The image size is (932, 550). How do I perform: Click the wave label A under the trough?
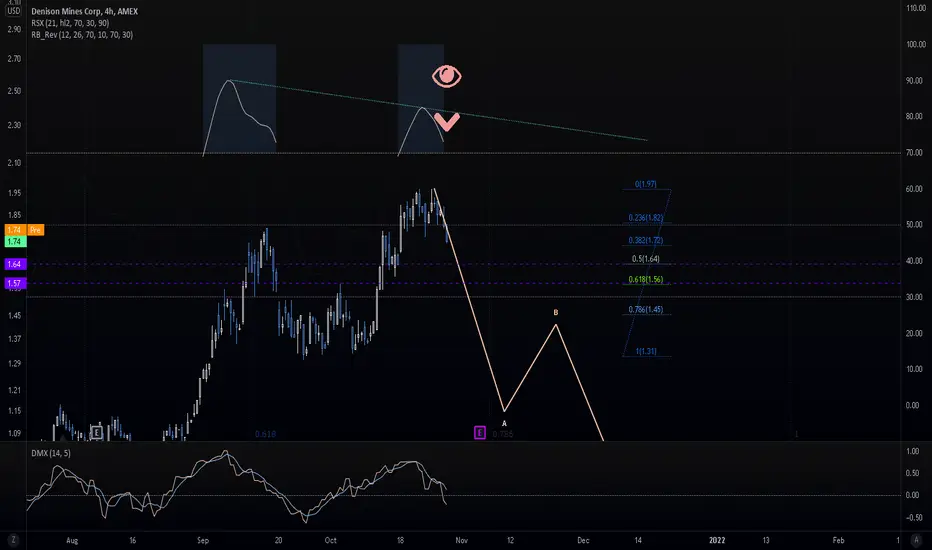tap(504, 423)
